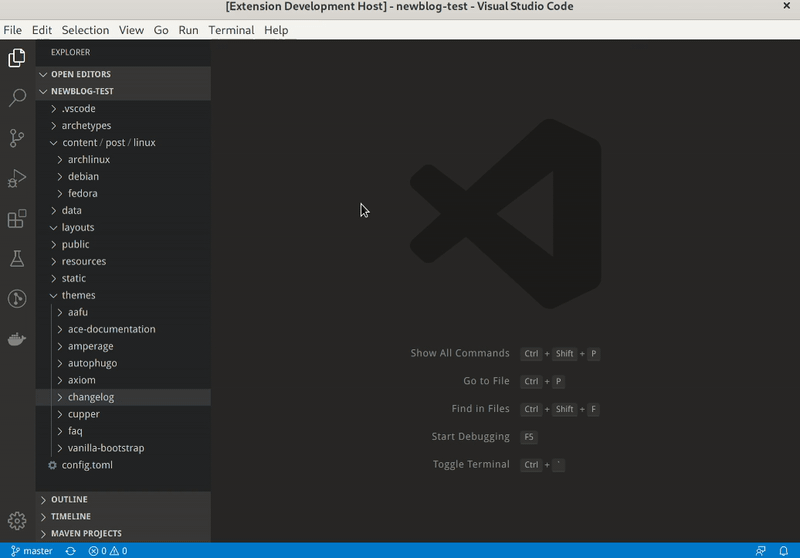Close the Visual Studio Code window
The width and height of the screenshot is (800, 558).
[786, 6]
